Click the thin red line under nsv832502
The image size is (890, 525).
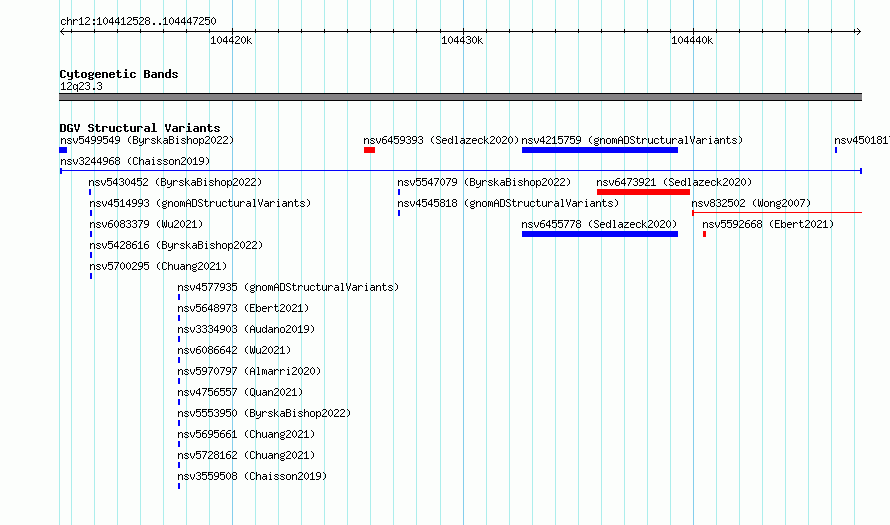coord(777,213)
